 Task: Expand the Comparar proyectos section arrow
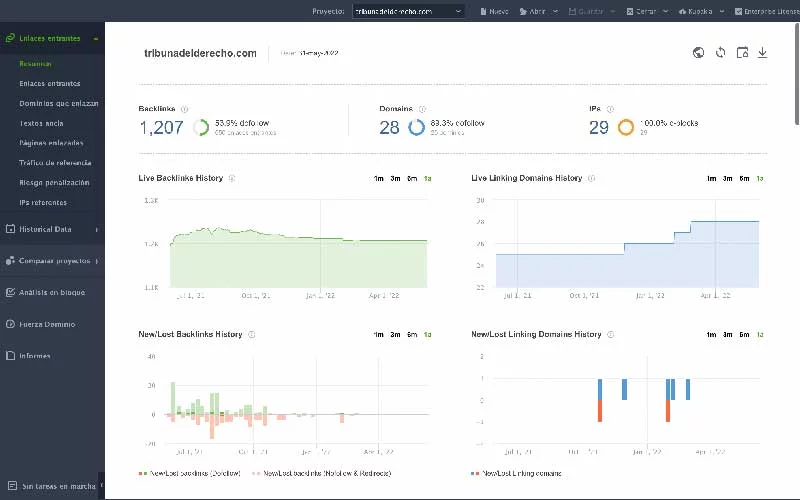[96, 261]
